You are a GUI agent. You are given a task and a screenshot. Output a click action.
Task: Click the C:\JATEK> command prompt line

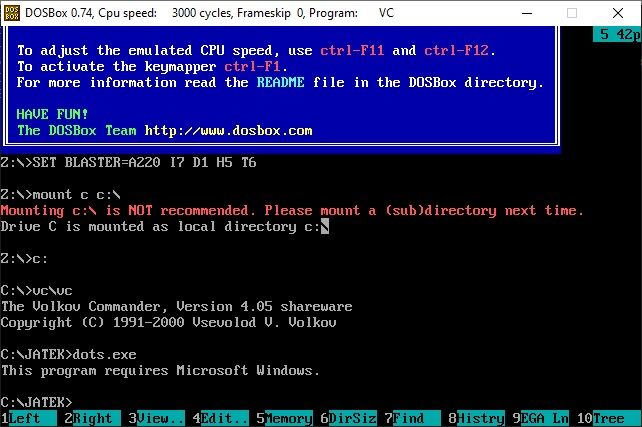pos(36,402)
